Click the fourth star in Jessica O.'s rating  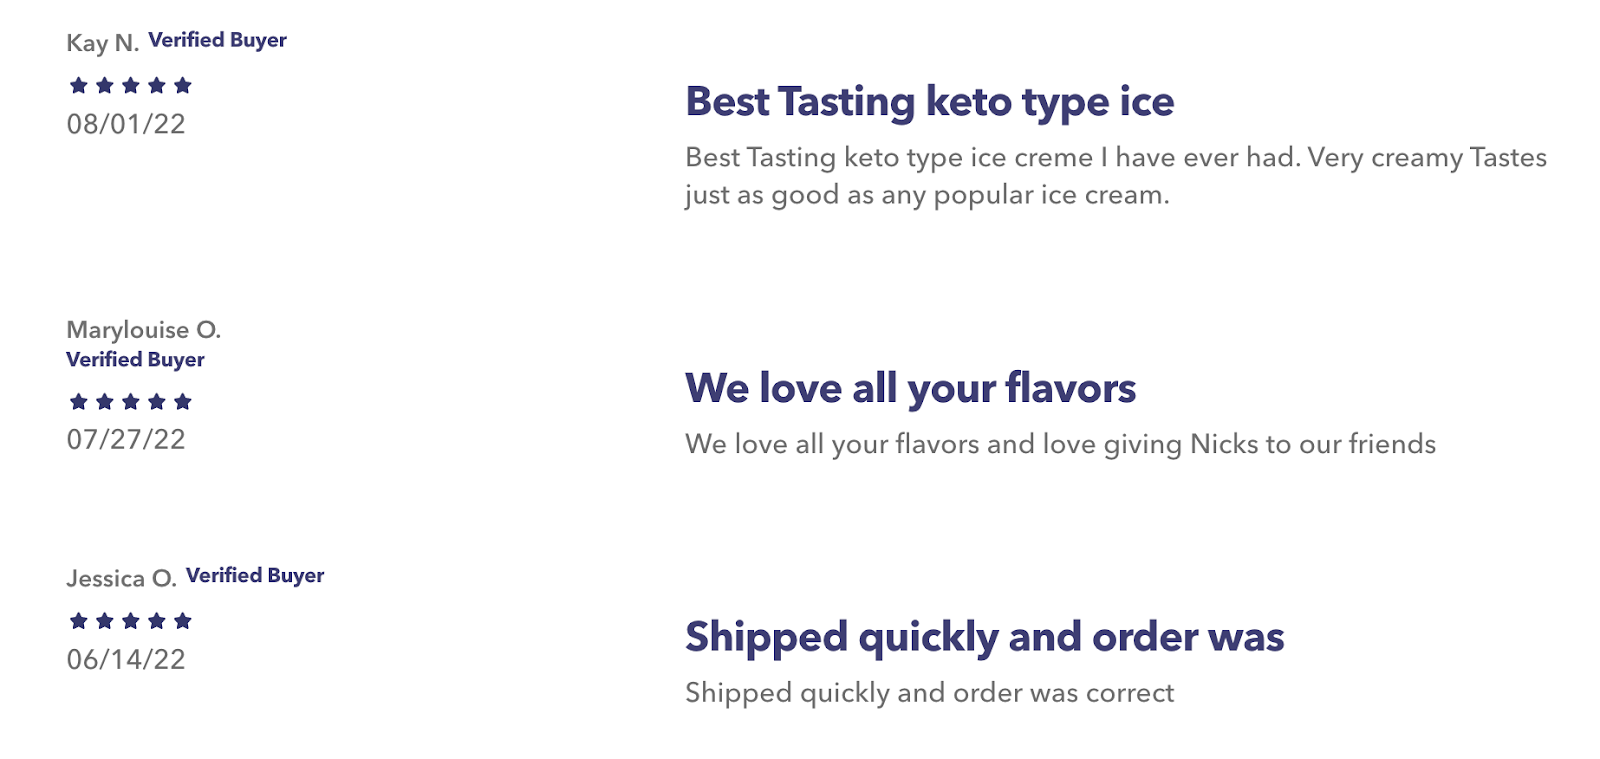click(x=156, y=621)
